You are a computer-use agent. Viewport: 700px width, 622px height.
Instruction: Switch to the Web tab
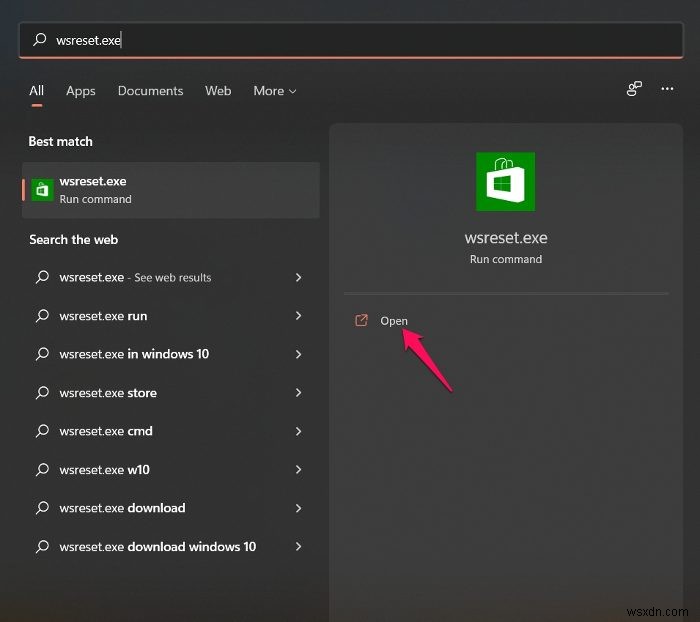click(218, 91)
